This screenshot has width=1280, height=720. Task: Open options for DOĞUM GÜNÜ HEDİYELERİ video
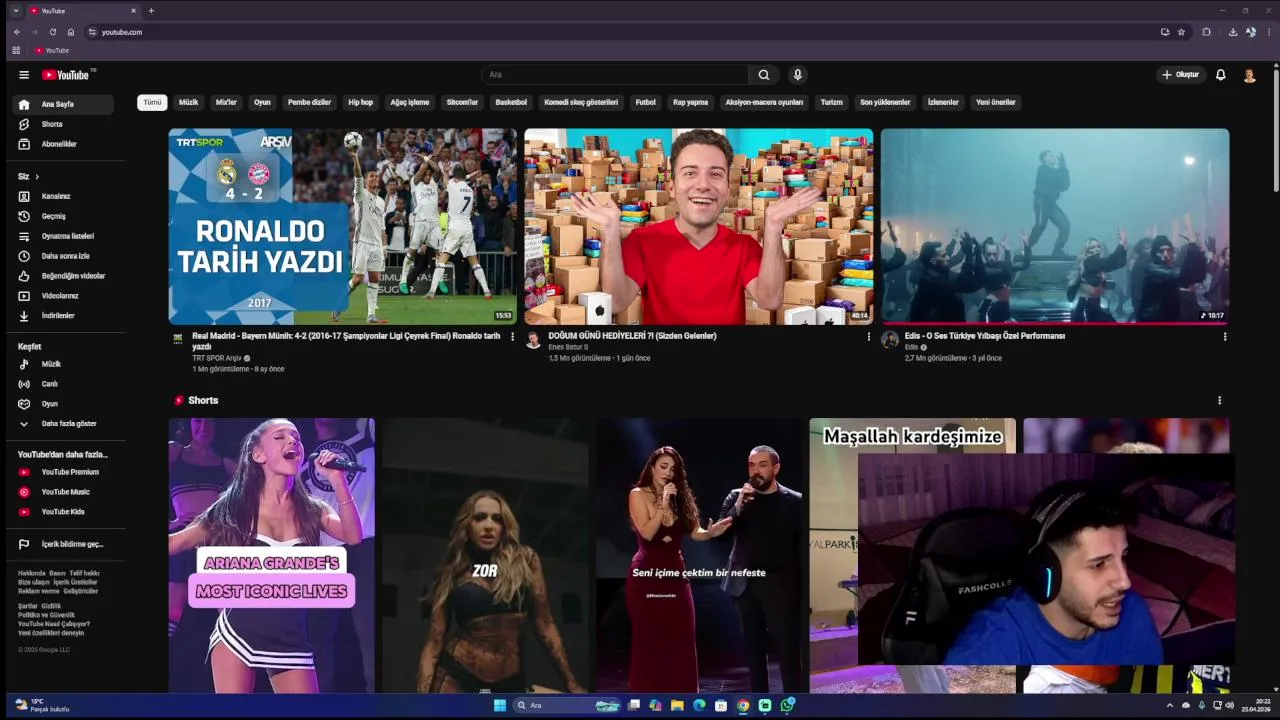[868, 337]
